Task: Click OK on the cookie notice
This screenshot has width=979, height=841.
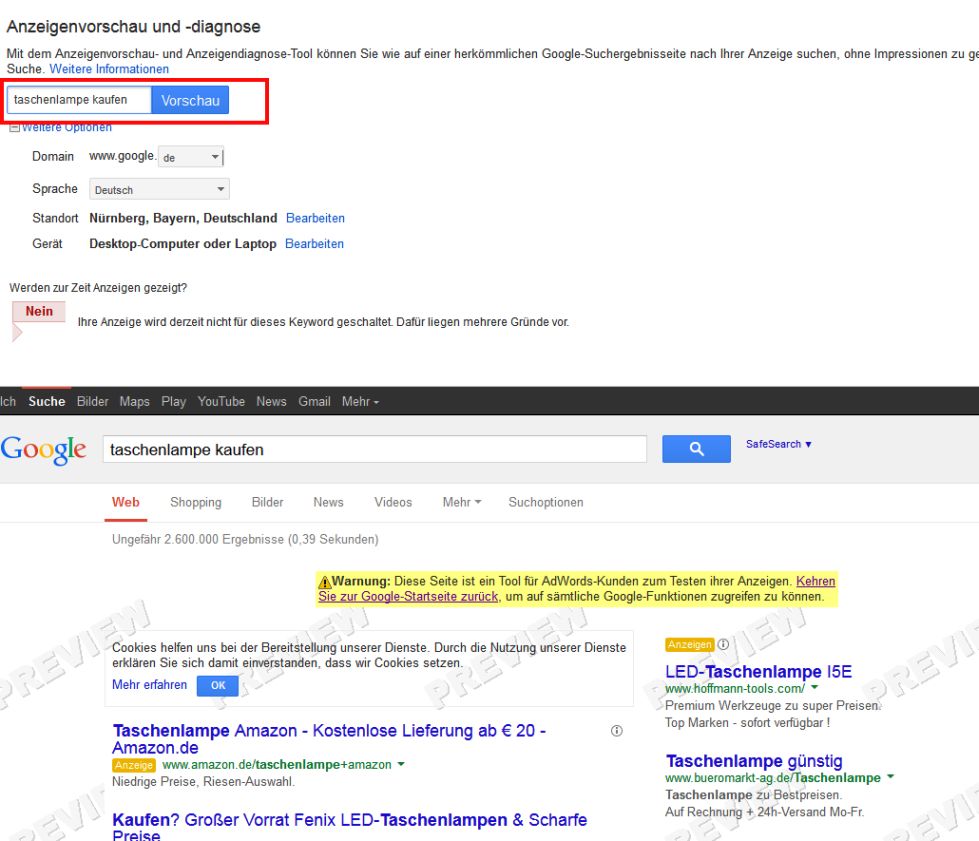Action: click(x=217, y=685)
